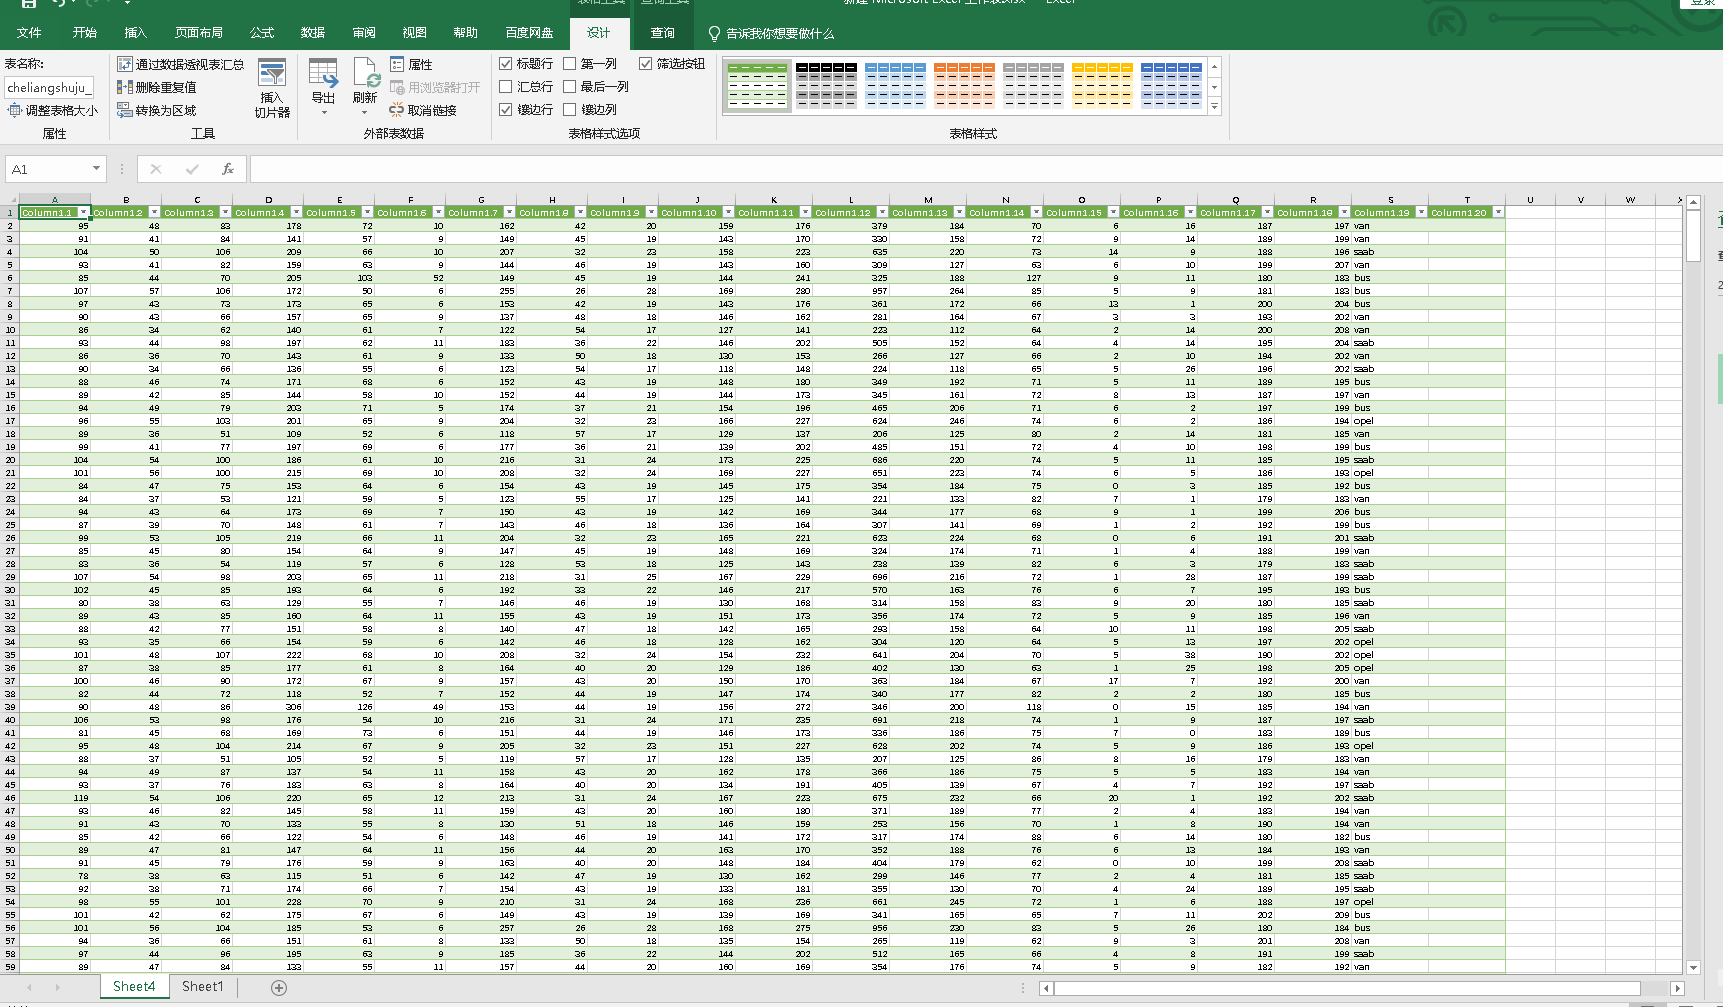Open the Name Box dropdown arrow
The height and width of the screenshot is (1007, 1723).
pos(97,169)
